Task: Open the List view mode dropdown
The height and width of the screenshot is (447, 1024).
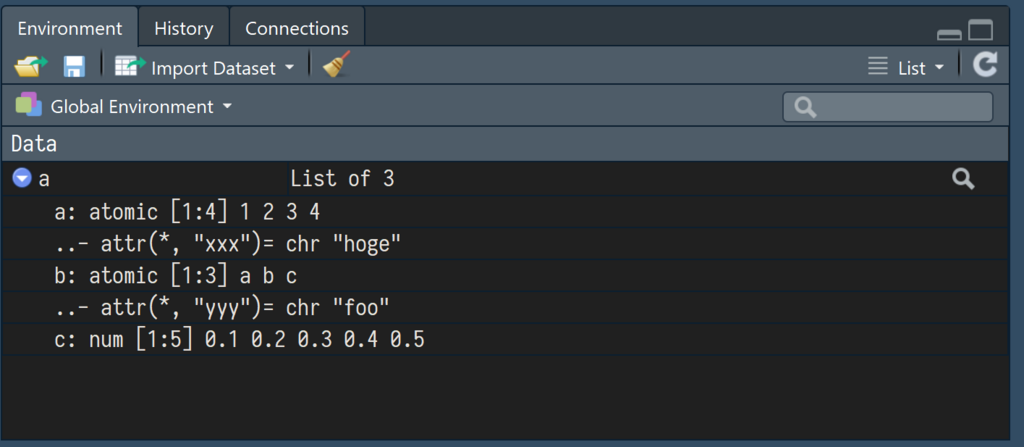Action: pos(920,68)
